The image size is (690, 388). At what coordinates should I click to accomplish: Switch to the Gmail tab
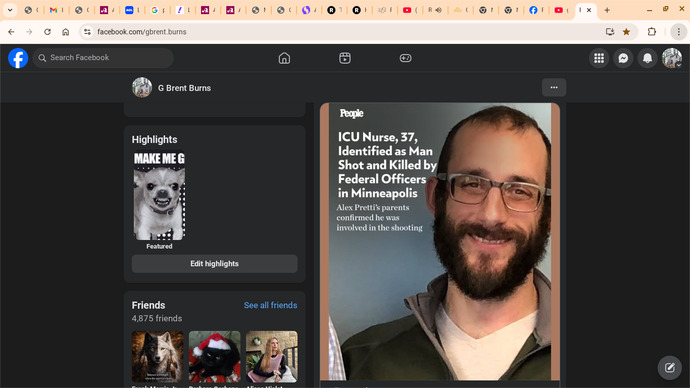56,10
